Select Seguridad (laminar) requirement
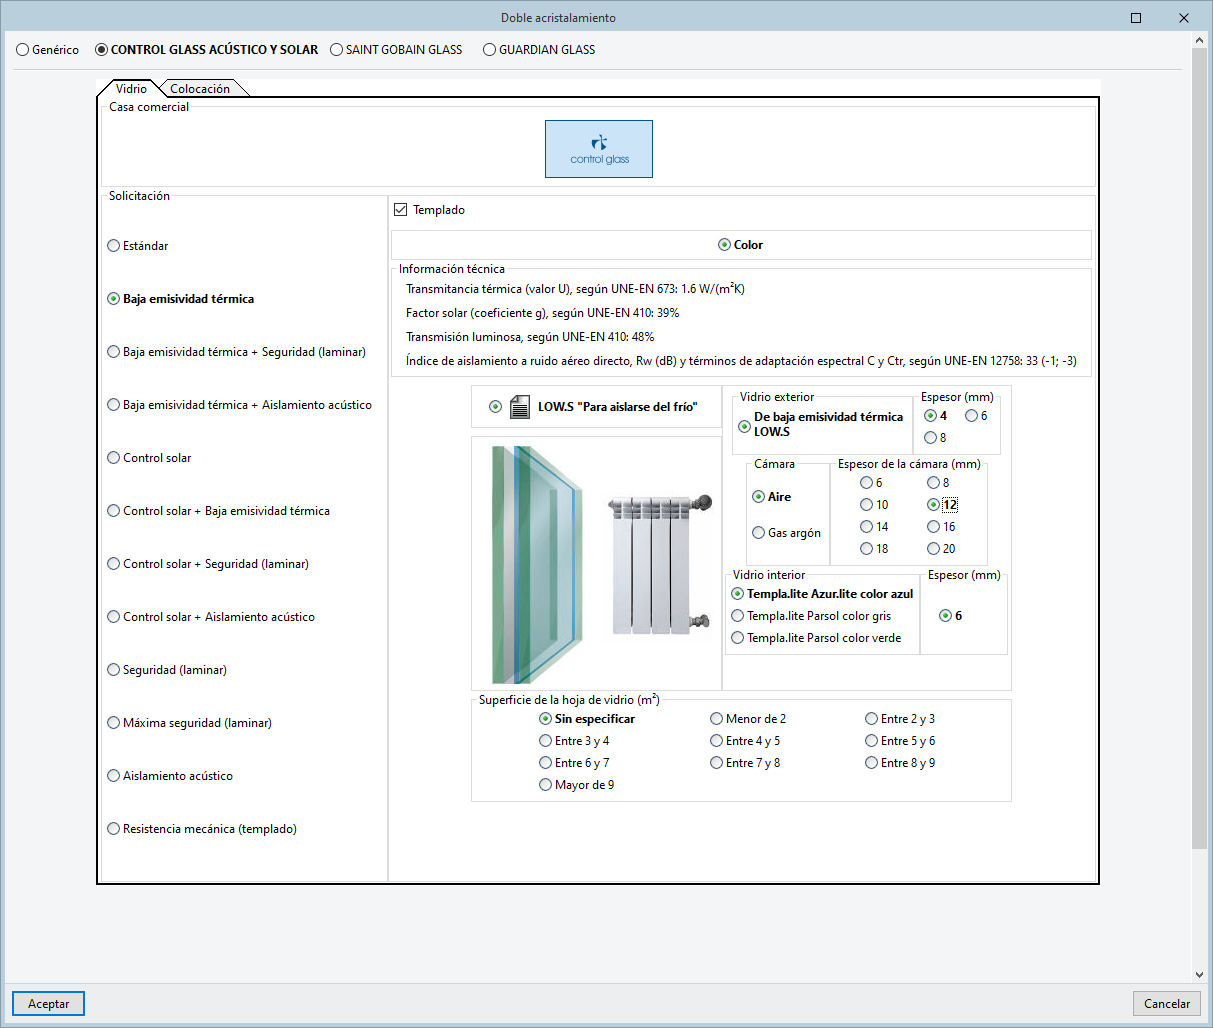Image resolution: width=1213 pixels, height=1028 pixels. pos(167,670)
